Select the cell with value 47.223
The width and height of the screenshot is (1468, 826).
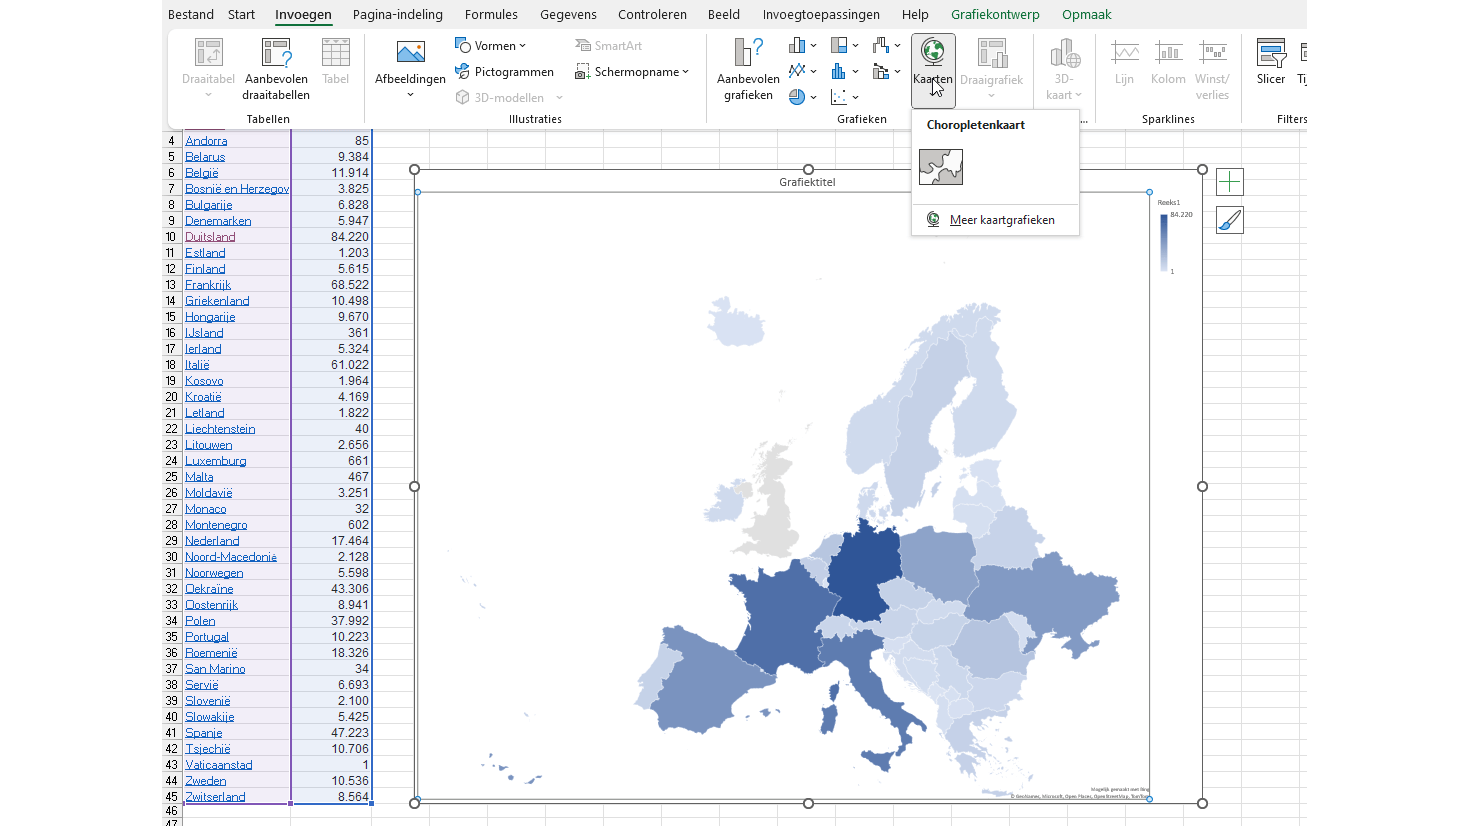tap(331, 733)
